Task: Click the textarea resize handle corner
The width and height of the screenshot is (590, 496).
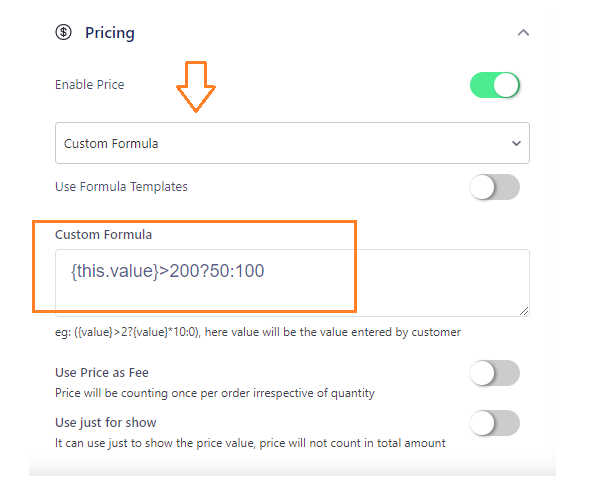Action: point(524,311)
